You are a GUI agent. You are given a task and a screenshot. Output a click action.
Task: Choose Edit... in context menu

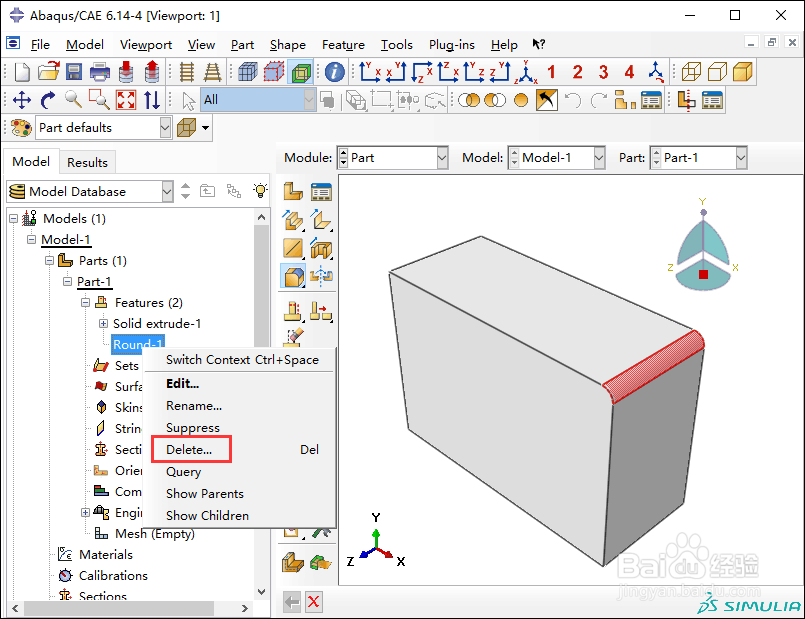click(x=182, y=383)
